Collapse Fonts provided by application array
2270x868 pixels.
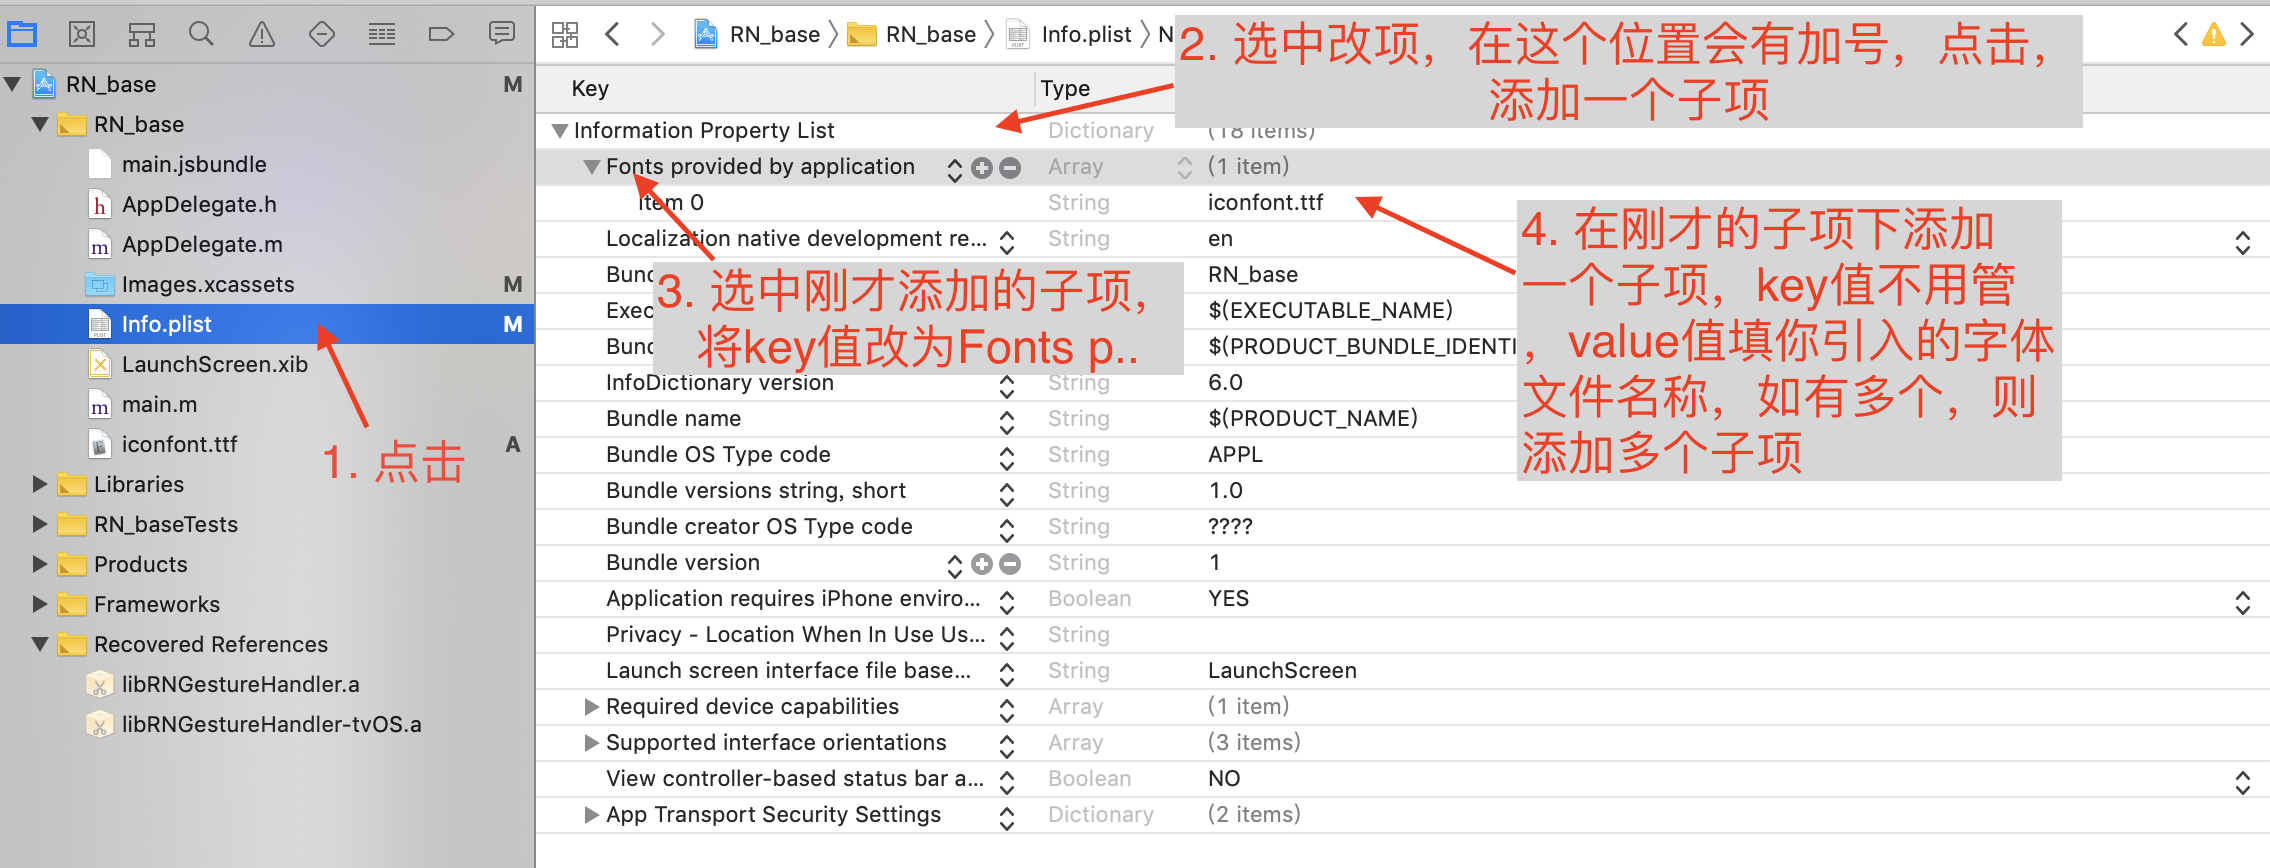(592, 167)
